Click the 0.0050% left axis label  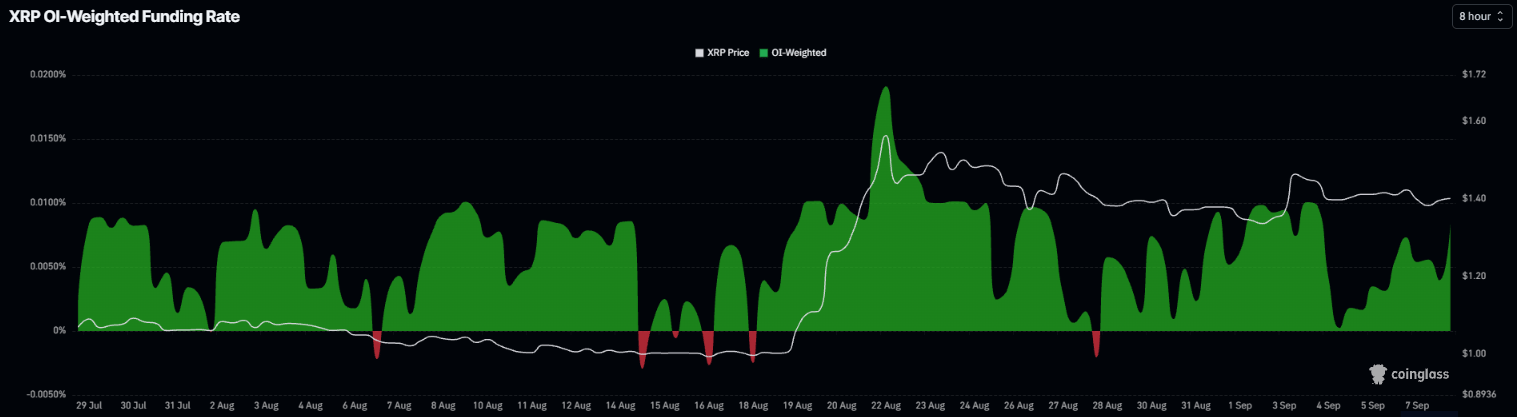coord(48,267)
